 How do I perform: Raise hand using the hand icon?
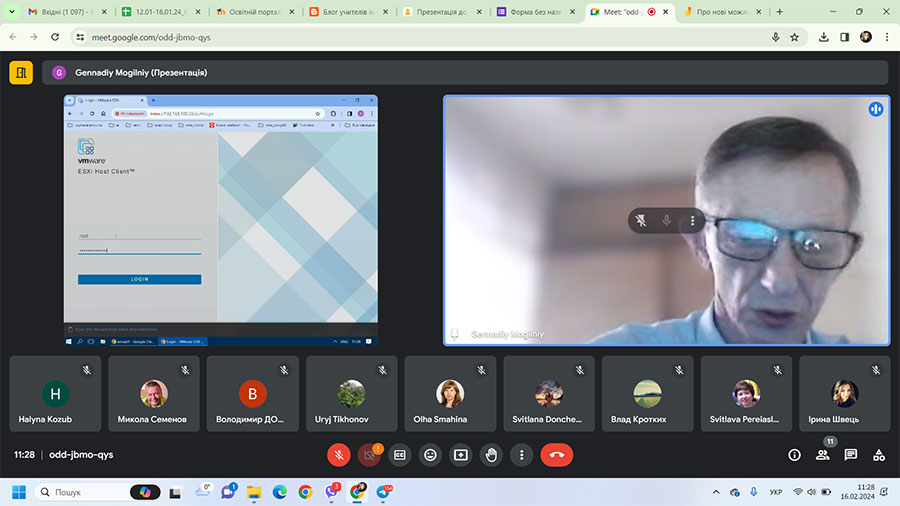(x=491, y=454)
